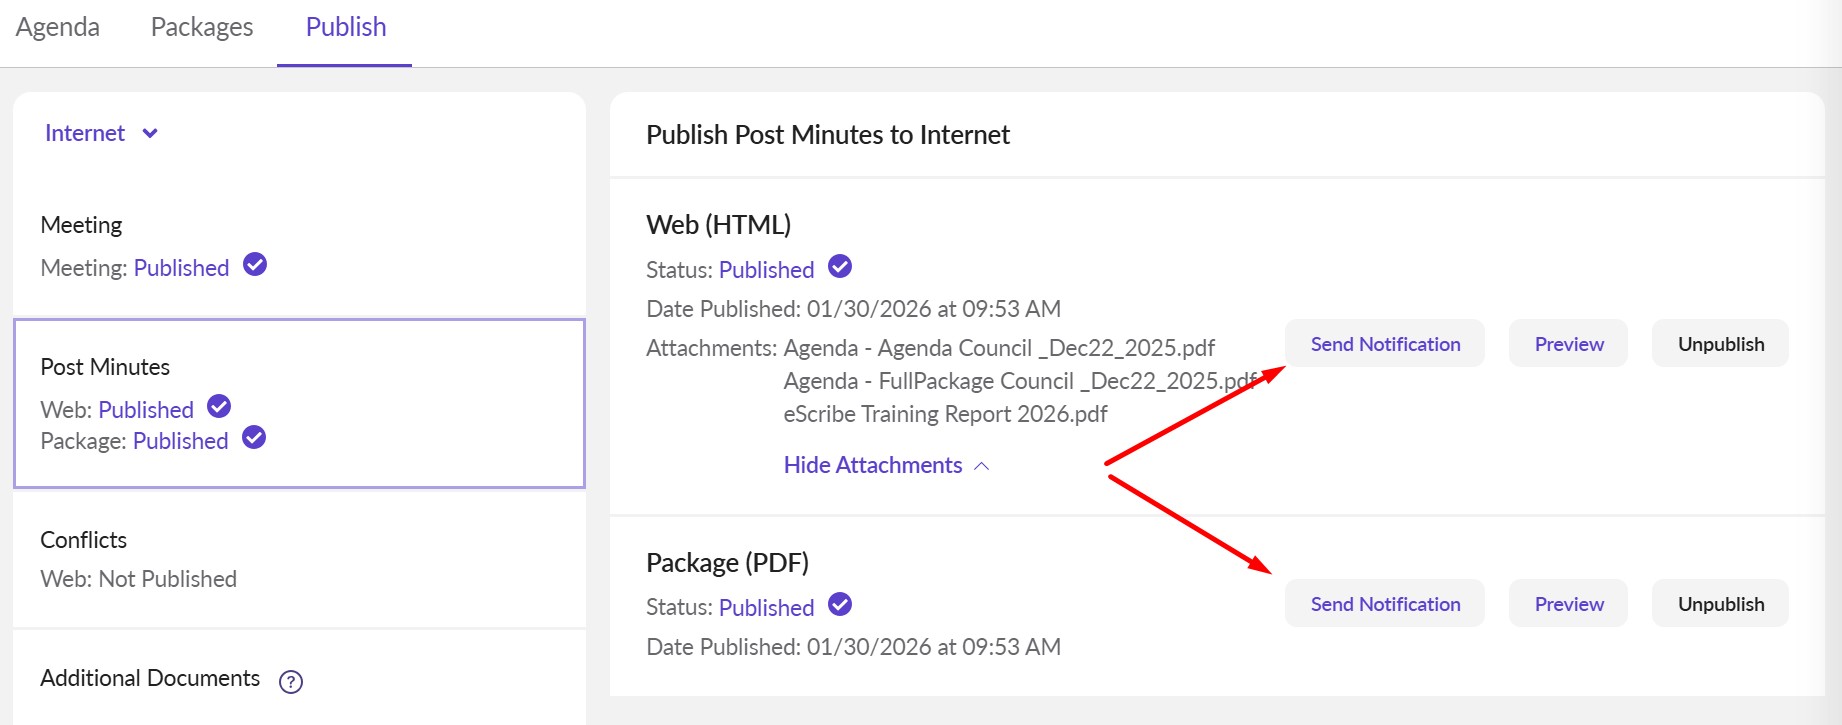The height and width of the screenshot is (725, 1842).
Task: Click Post Minutes Web published checkmark icon
Action: (219, 406)
